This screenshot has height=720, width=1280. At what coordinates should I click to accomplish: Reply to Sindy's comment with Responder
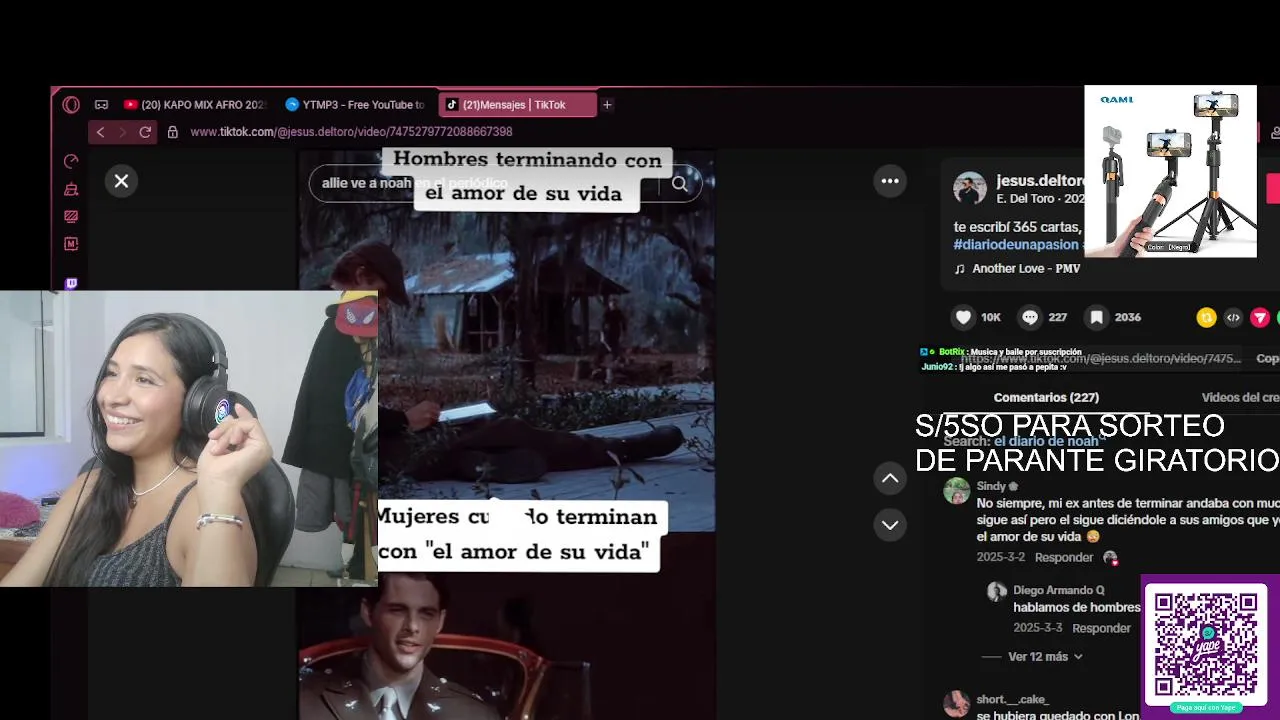[x=1064, y=558]
